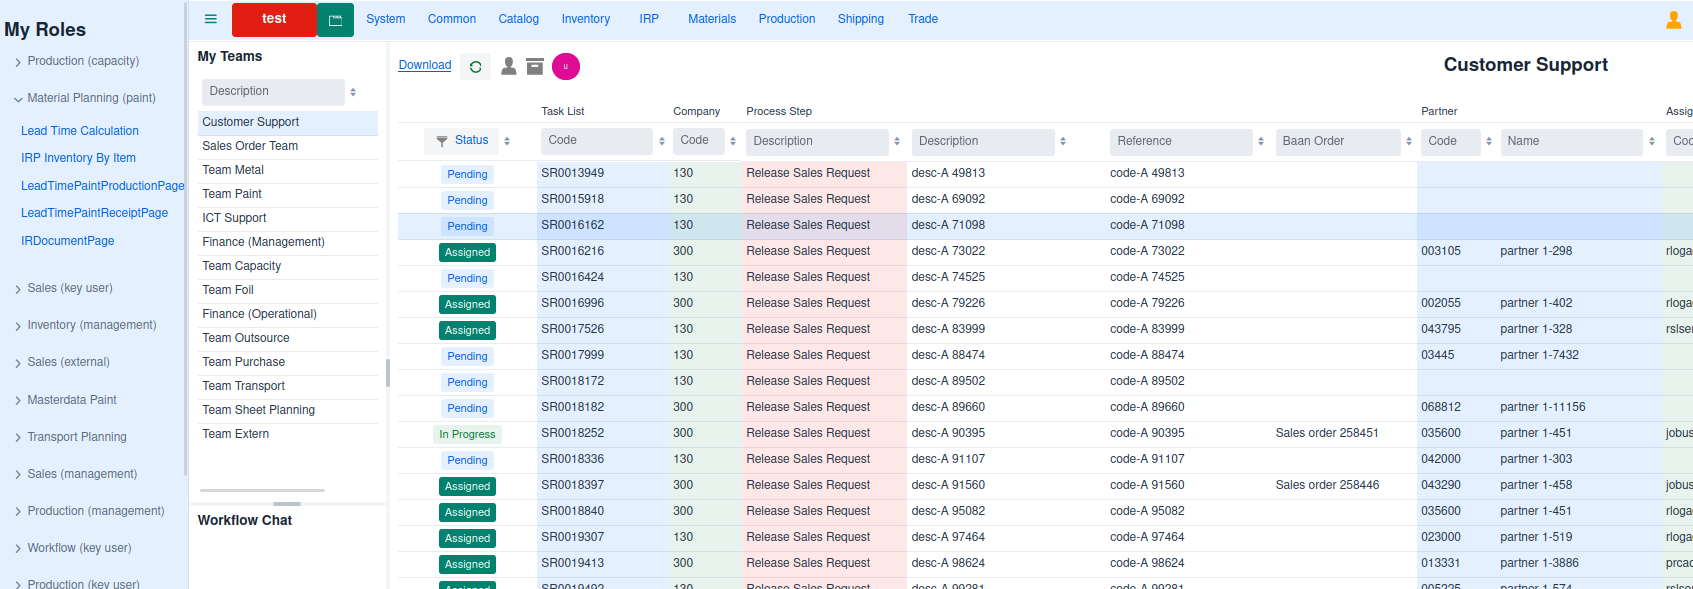The height and width of the screenshot is (589, 1693).
Task: Click the Reference filter field
Action: click(1181, 141)
